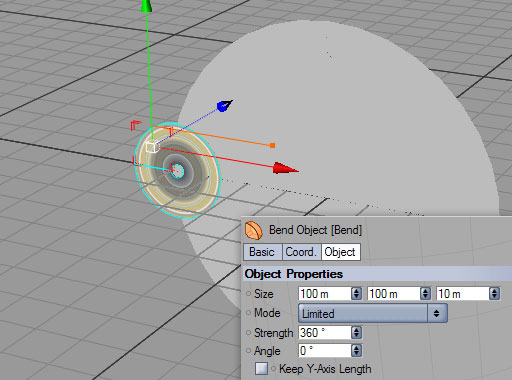Click the white axis origin cube
The image size is (512, 380).
pyautogui.click(x=152, y=147)
